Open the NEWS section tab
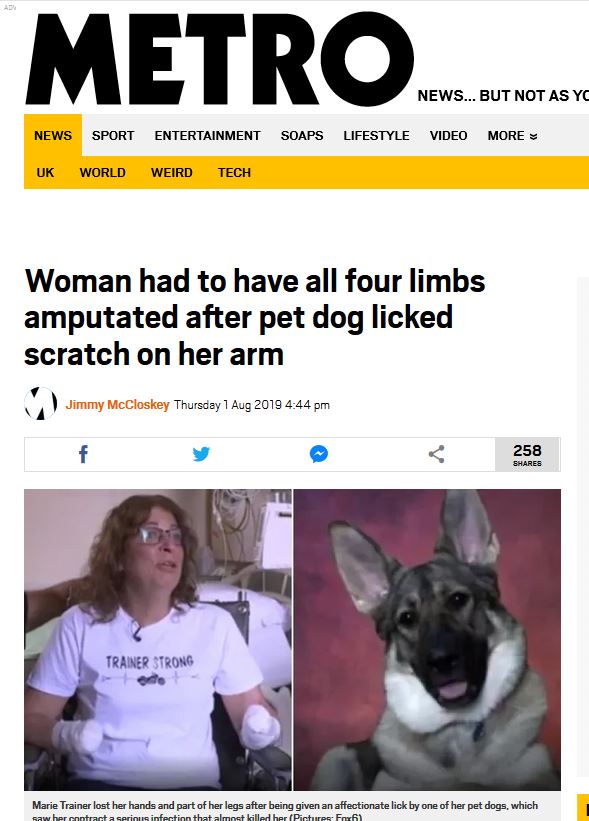The height and width of the screenshot is (821, 589). click(x=53, y=136)
